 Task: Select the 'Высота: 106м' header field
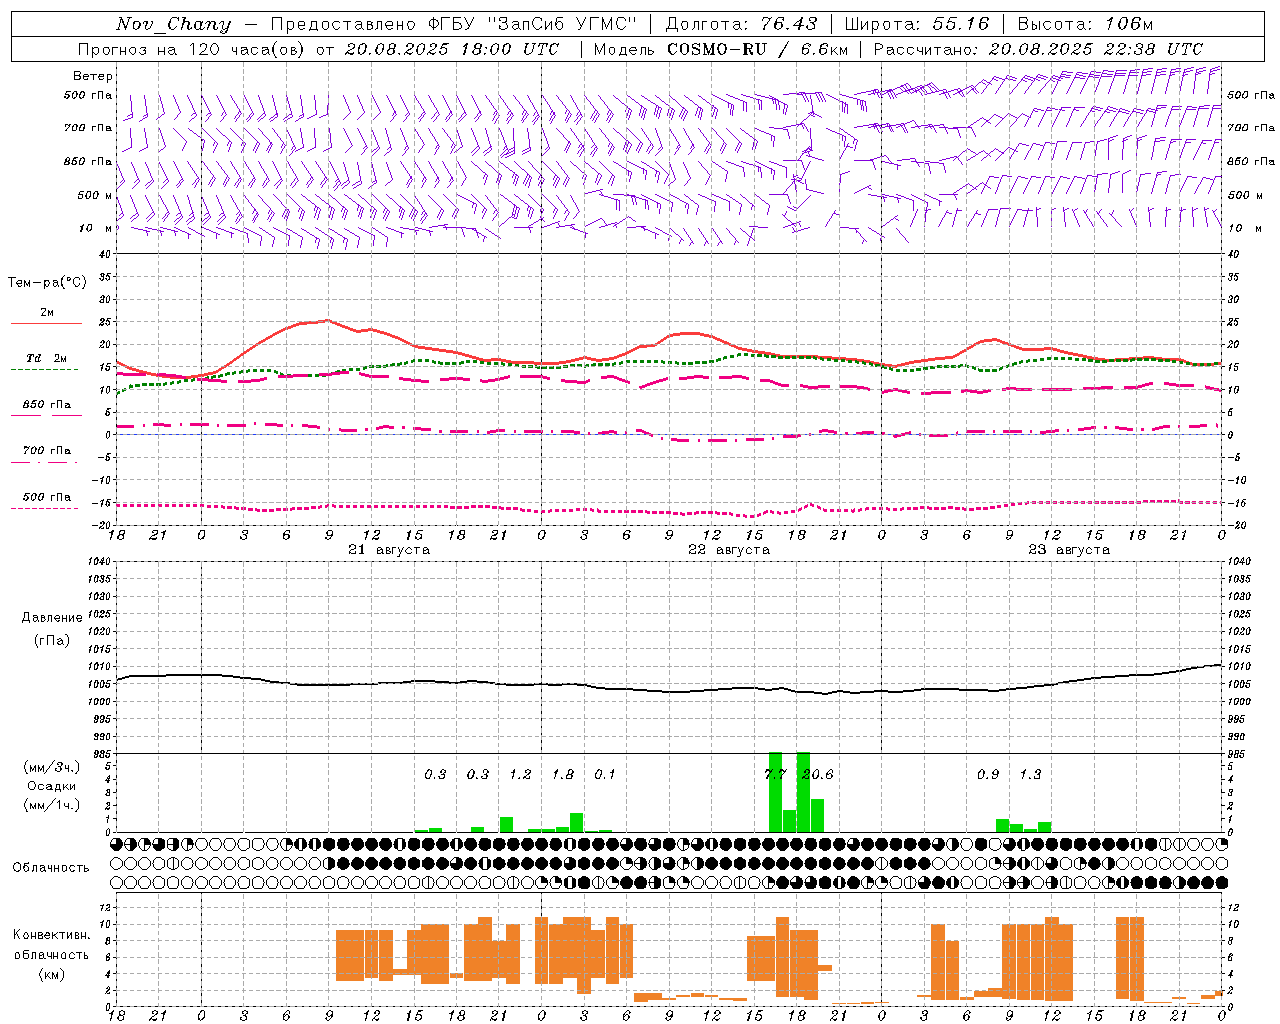1085,24
